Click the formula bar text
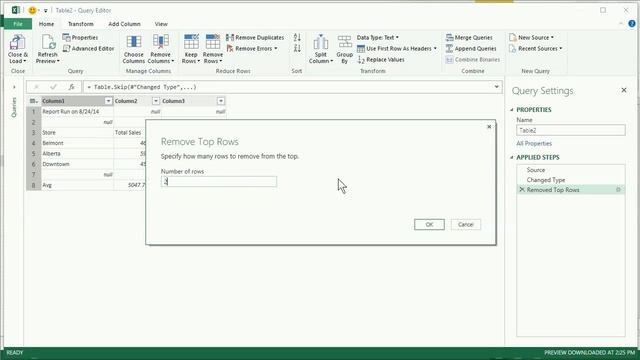 [142, 87]
